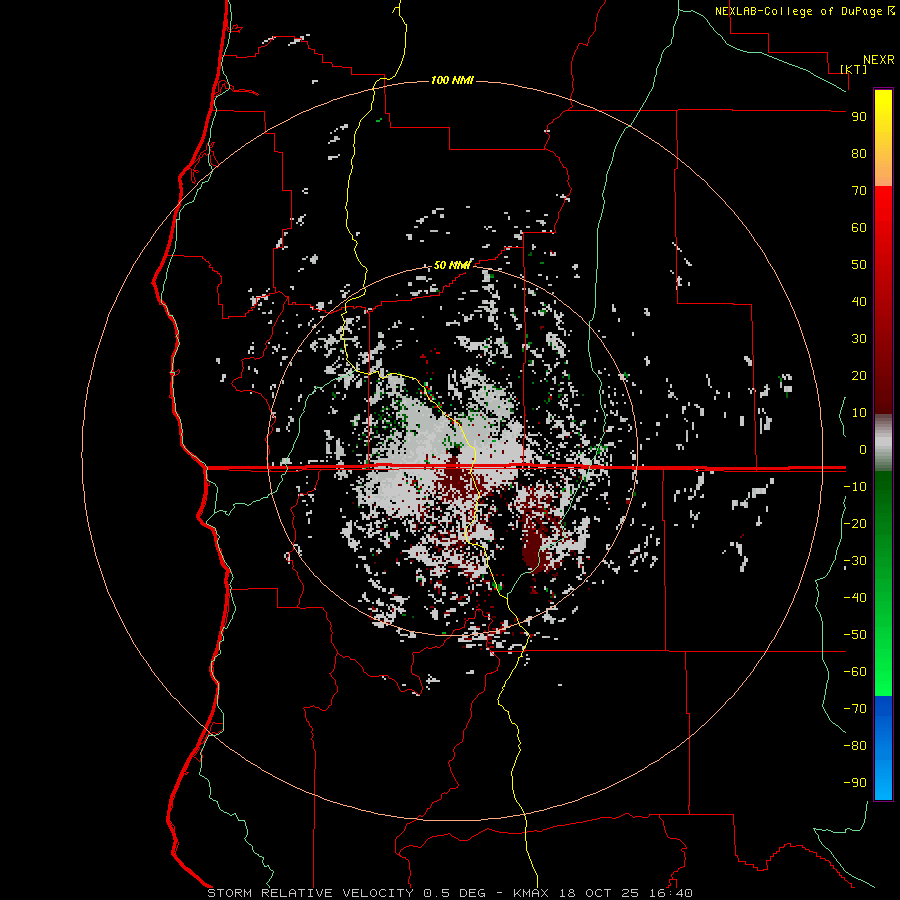Viewport: 900px width, 900px height.
Task: Click the -40 scale label
Action: click(x=855, y=598)
